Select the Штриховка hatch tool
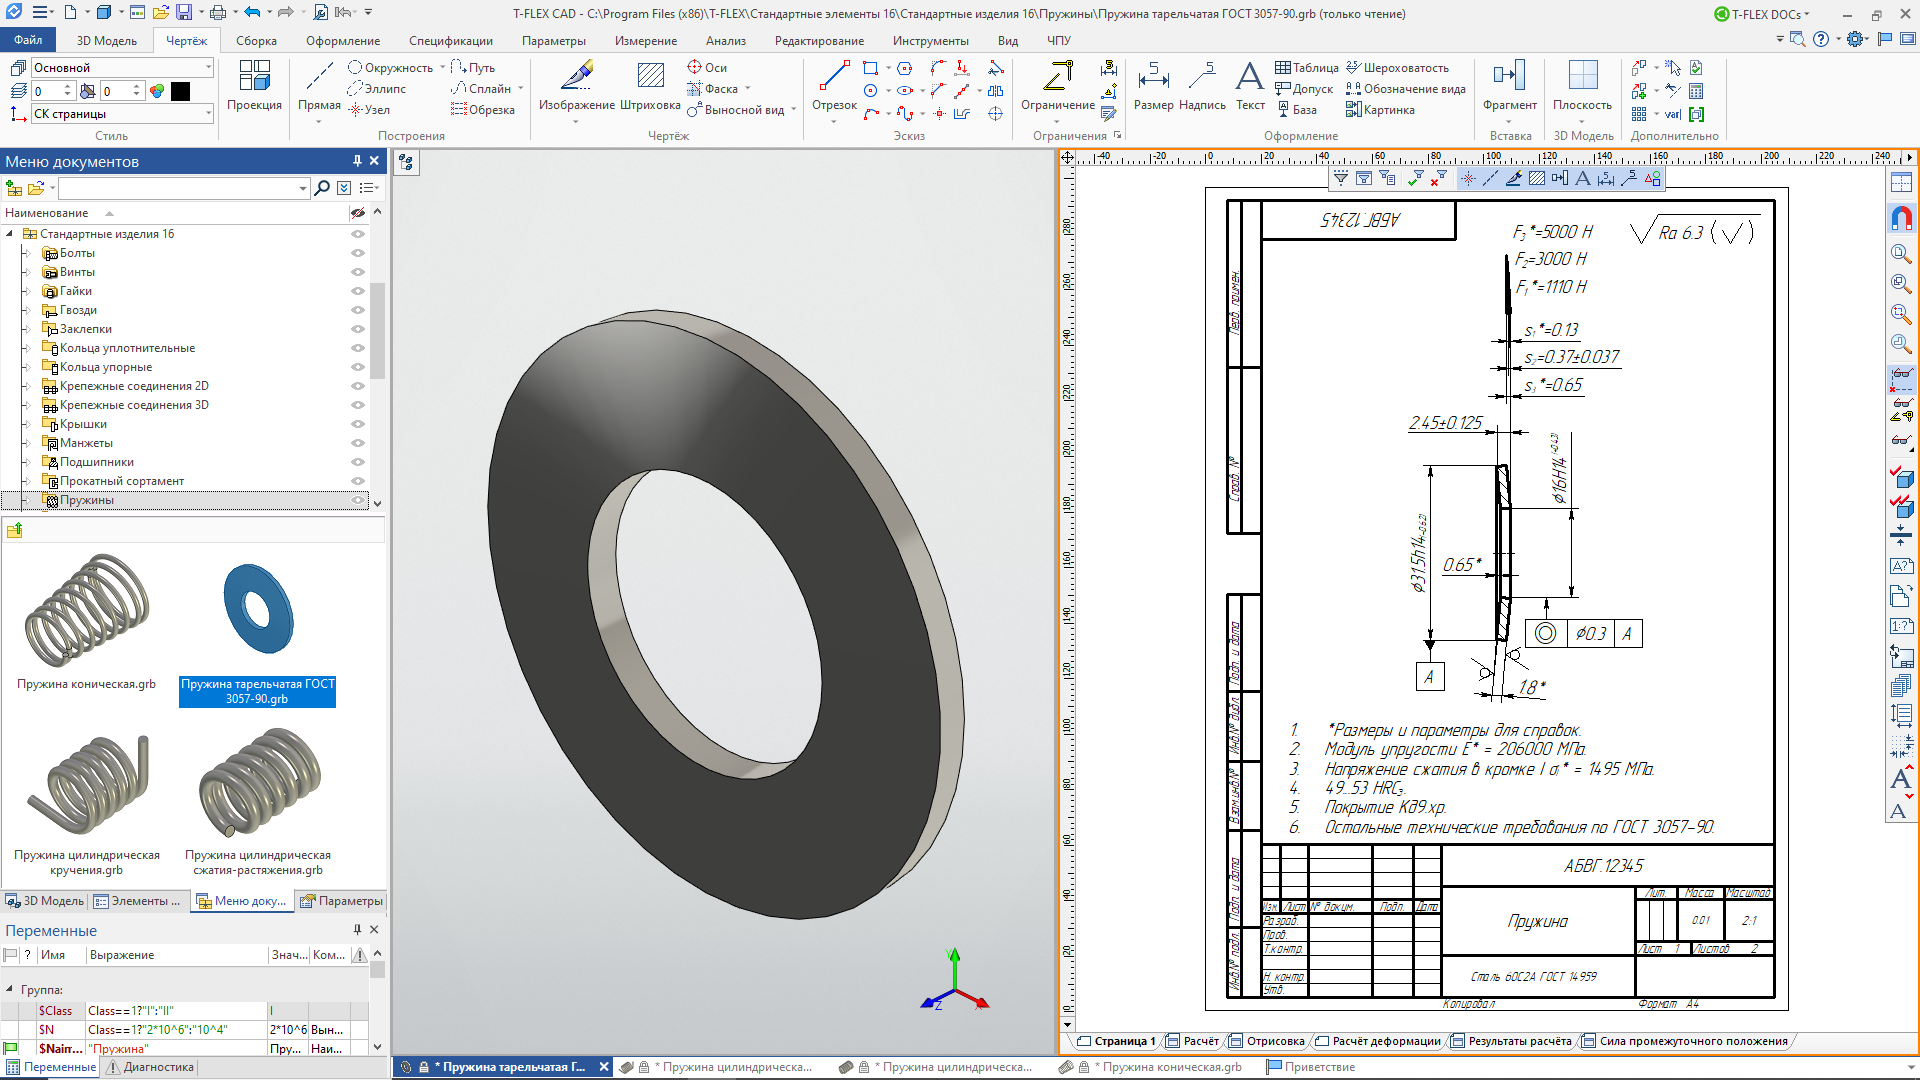The width and height of the screenshot is (1920, 1080). [x=650, y=86]
